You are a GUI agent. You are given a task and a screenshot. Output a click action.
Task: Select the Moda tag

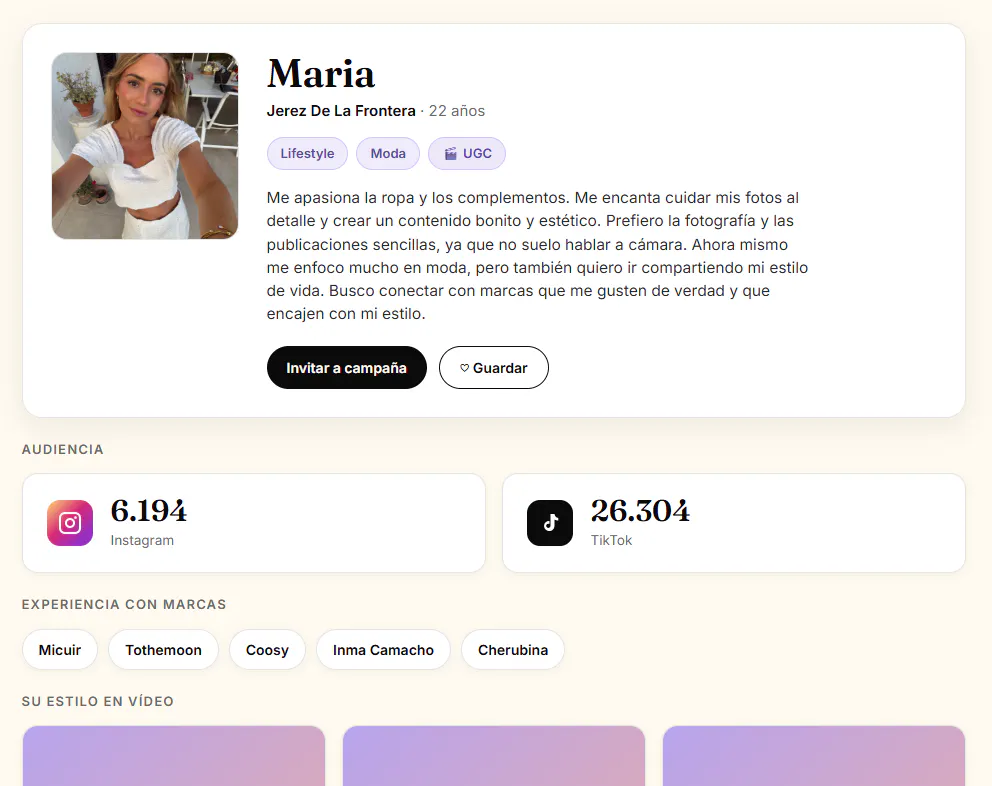[x=388, y=154]
